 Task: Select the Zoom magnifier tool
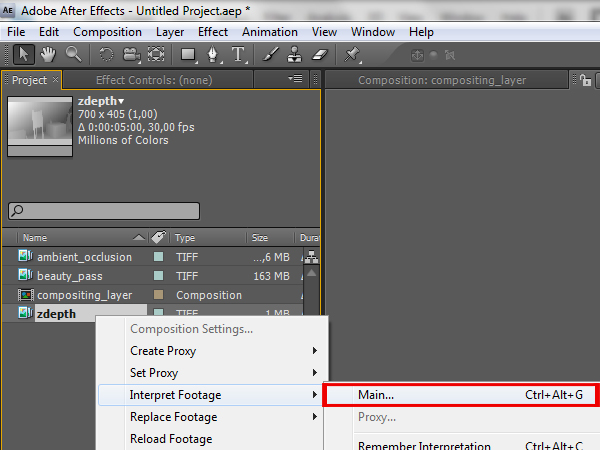[73, 54]
